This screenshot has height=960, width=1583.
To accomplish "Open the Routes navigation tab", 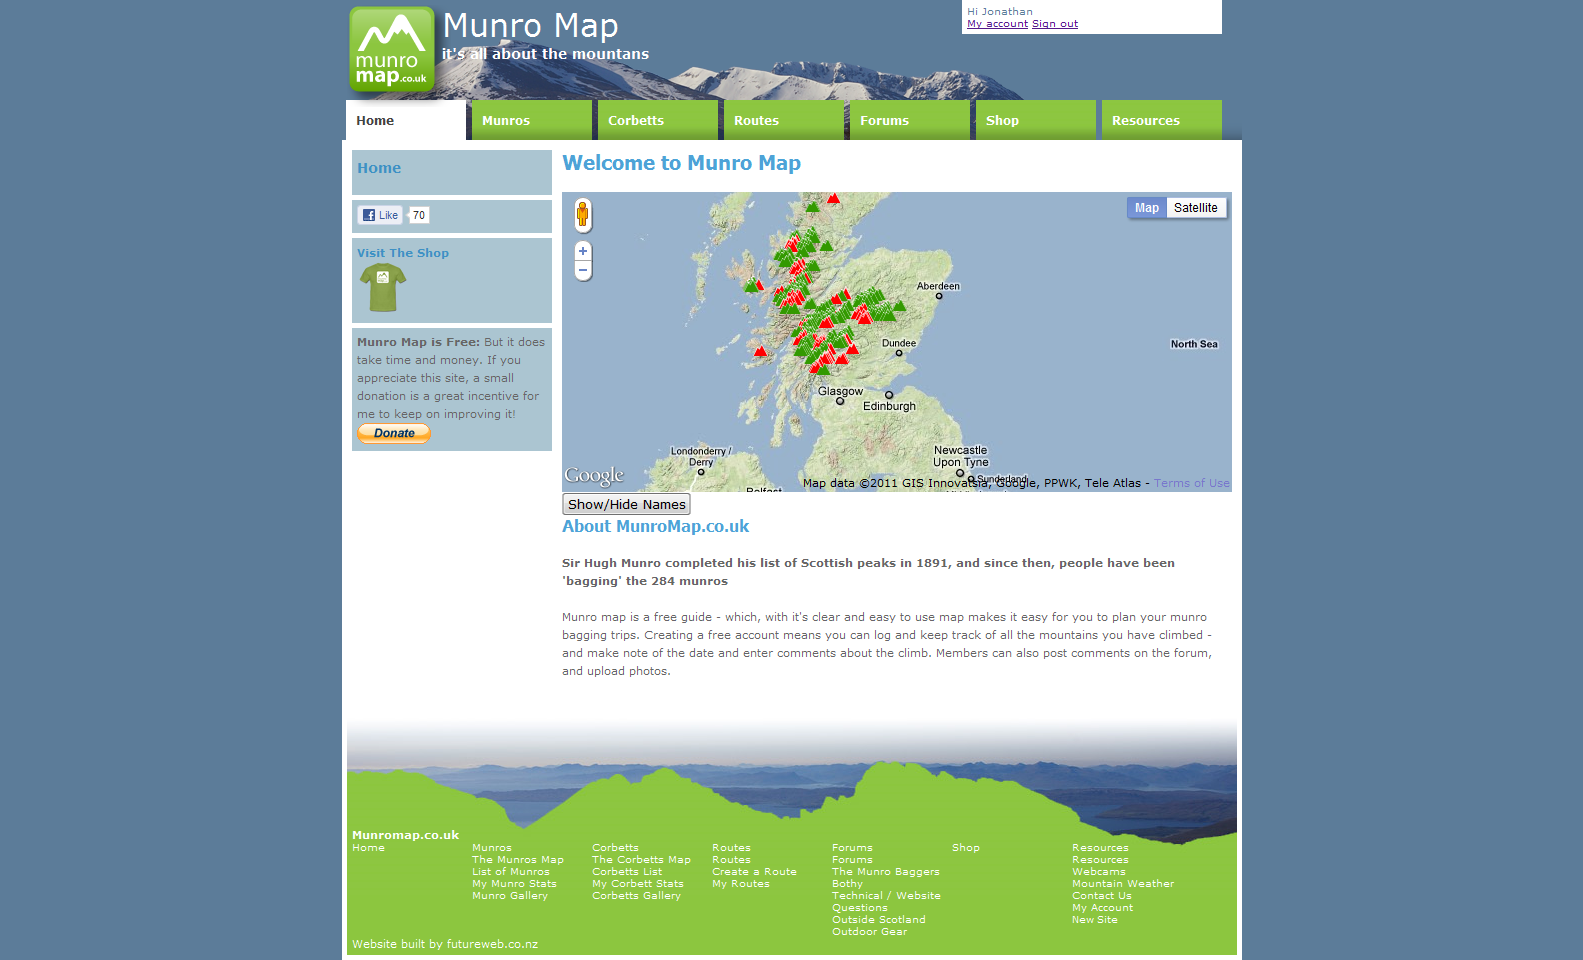I will [x=784, y=120].
